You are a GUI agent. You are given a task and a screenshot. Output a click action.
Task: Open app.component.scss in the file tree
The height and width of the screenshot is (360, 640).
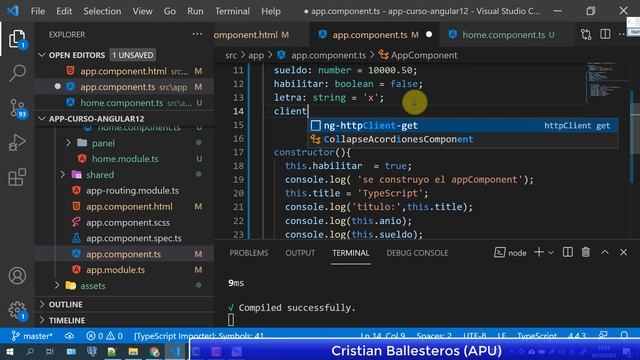[128, 222]
